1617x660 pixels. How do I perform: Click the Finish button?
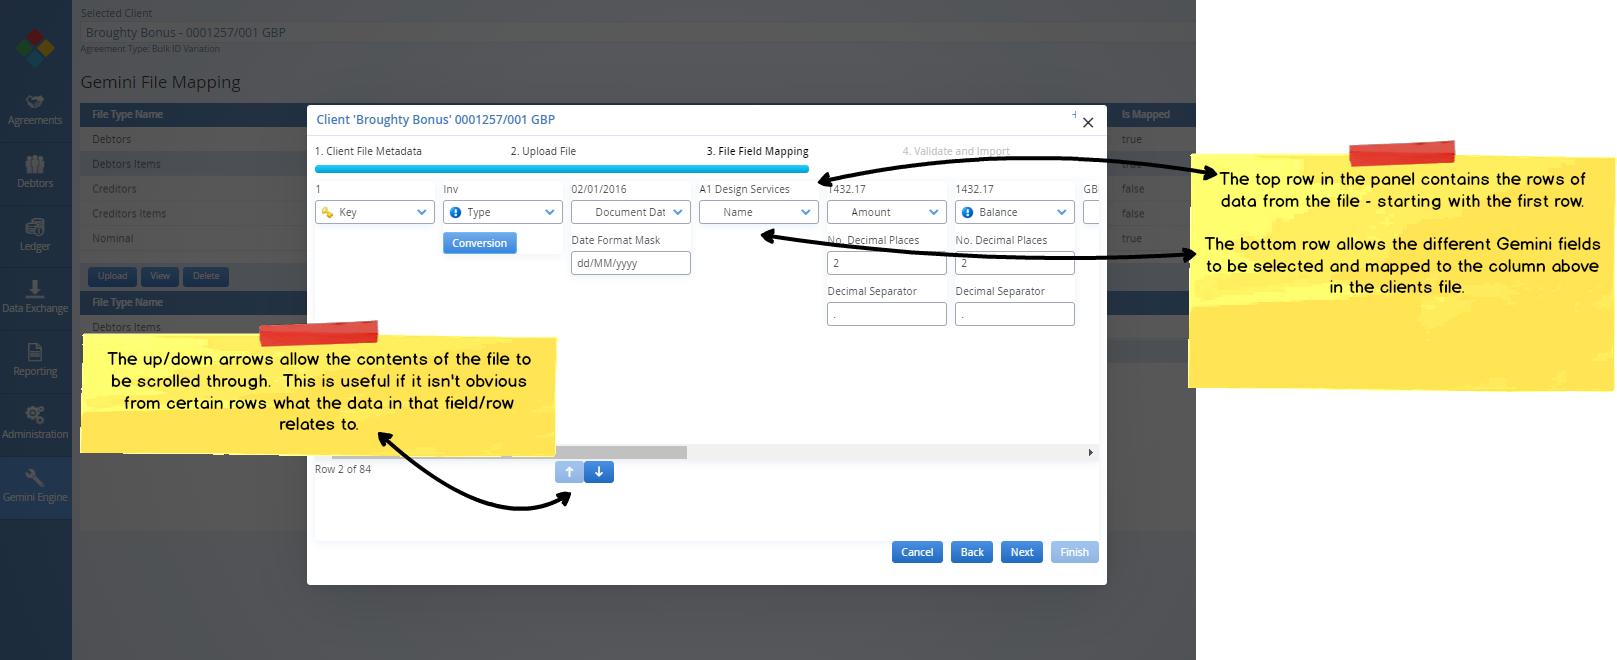click(1075, 552)
